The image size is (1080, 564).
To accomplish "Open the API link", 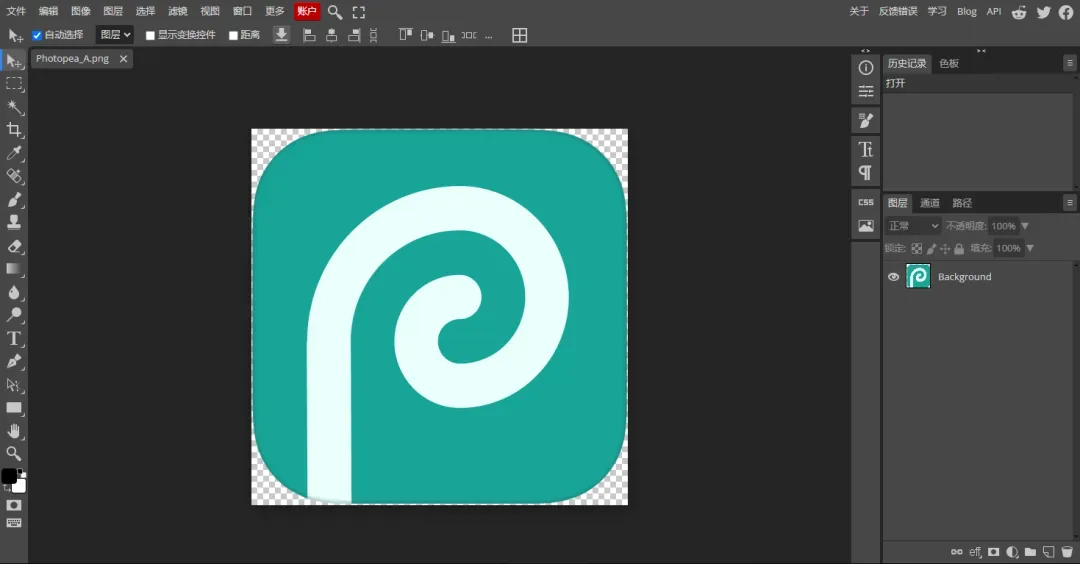I will click(993, 11).
